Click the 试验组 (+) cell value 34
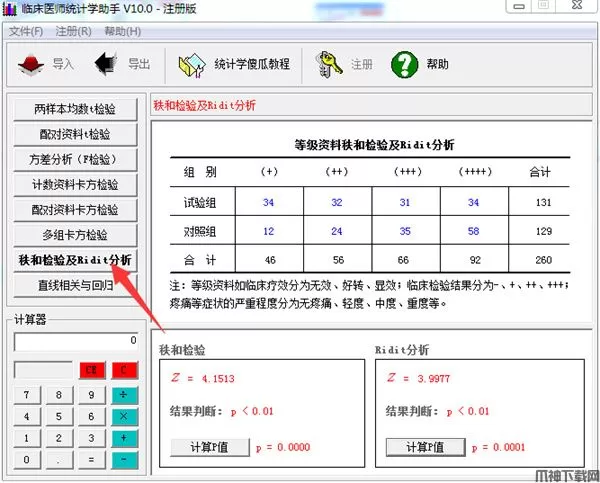 268,202
